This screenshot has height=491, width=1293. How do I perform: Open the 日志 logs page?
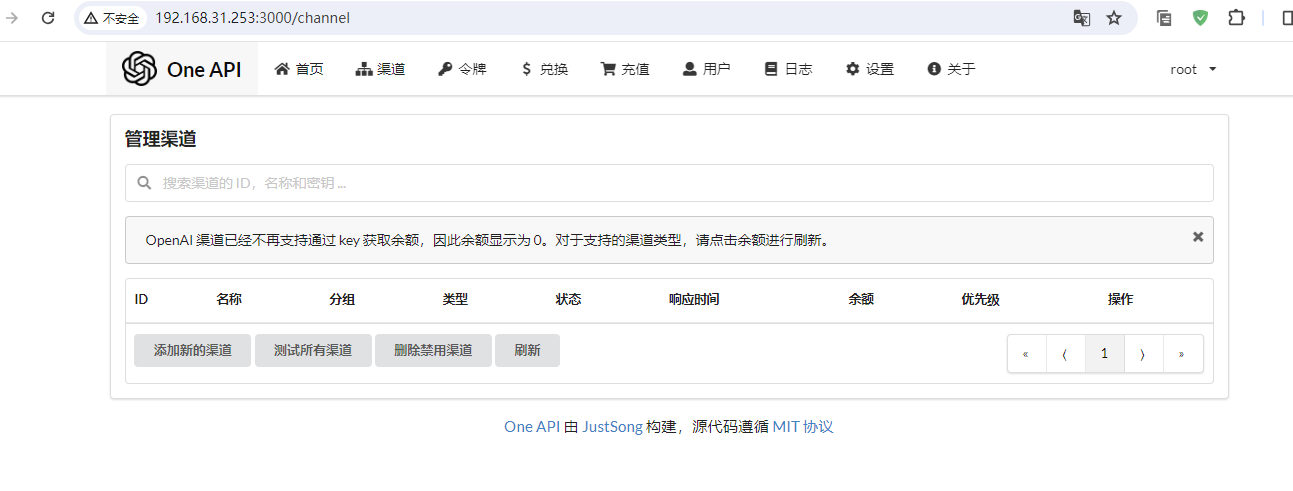click(788, 69)
